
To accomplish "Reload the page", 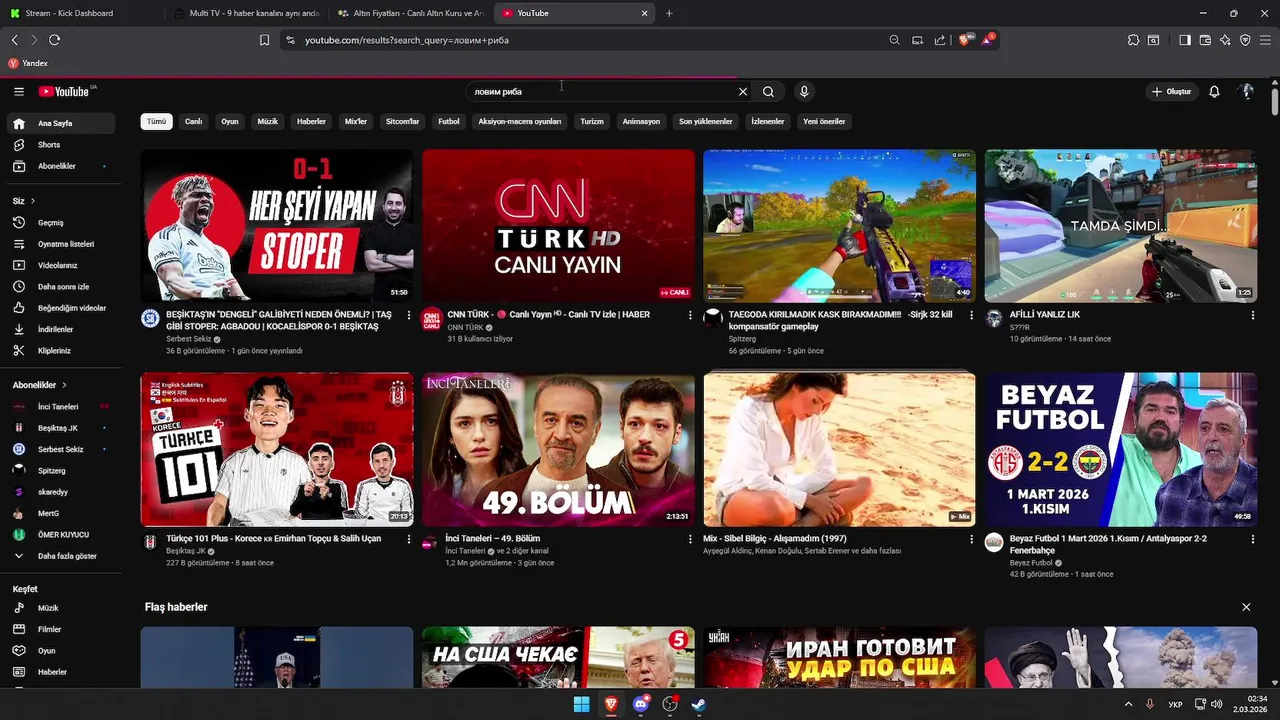I will (x=54, y=40).
